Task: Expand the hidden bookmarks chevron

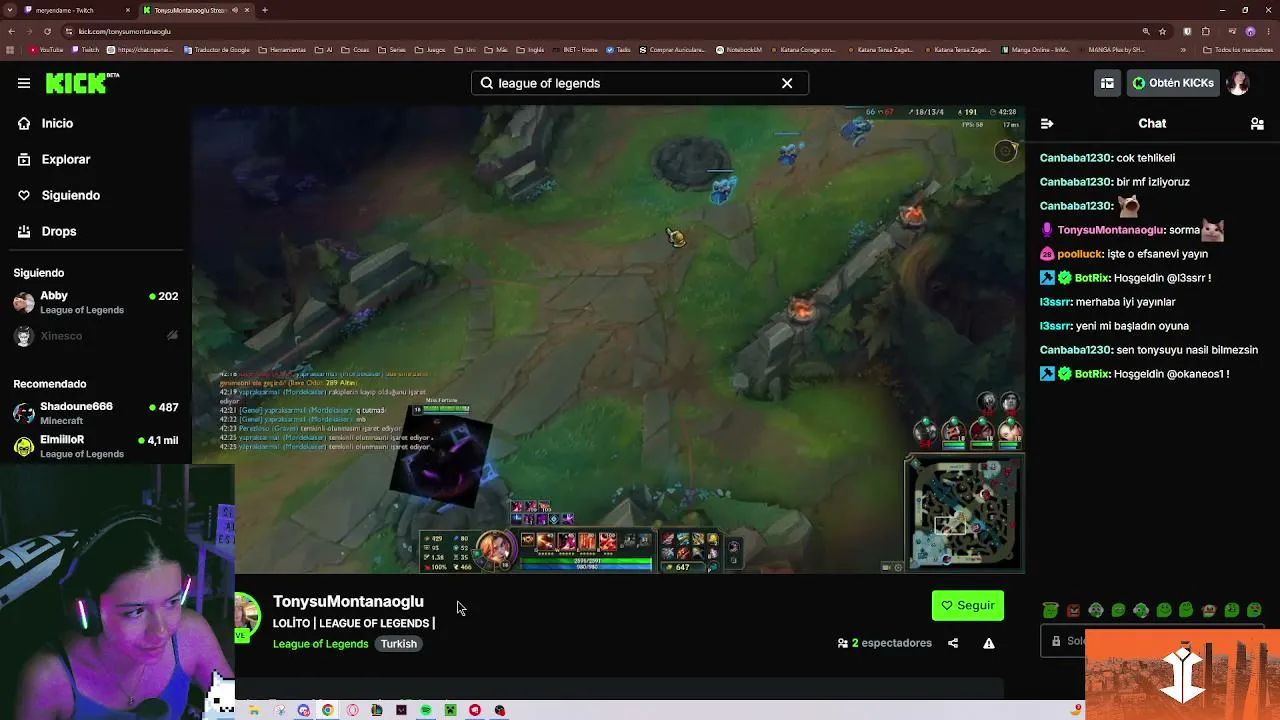Action: pyautogui.click(x=1183, y=50)
